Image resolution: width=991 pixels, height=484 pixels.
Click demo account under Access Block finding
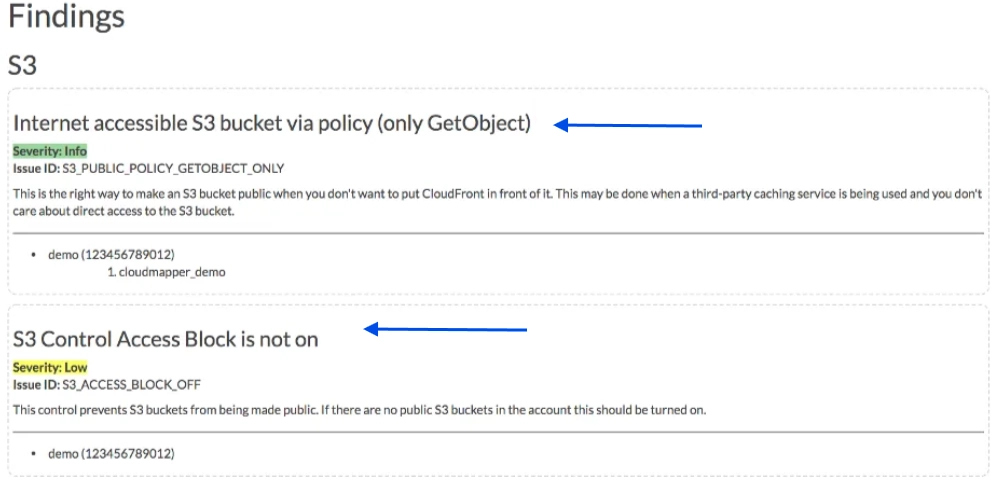[111, 454]
